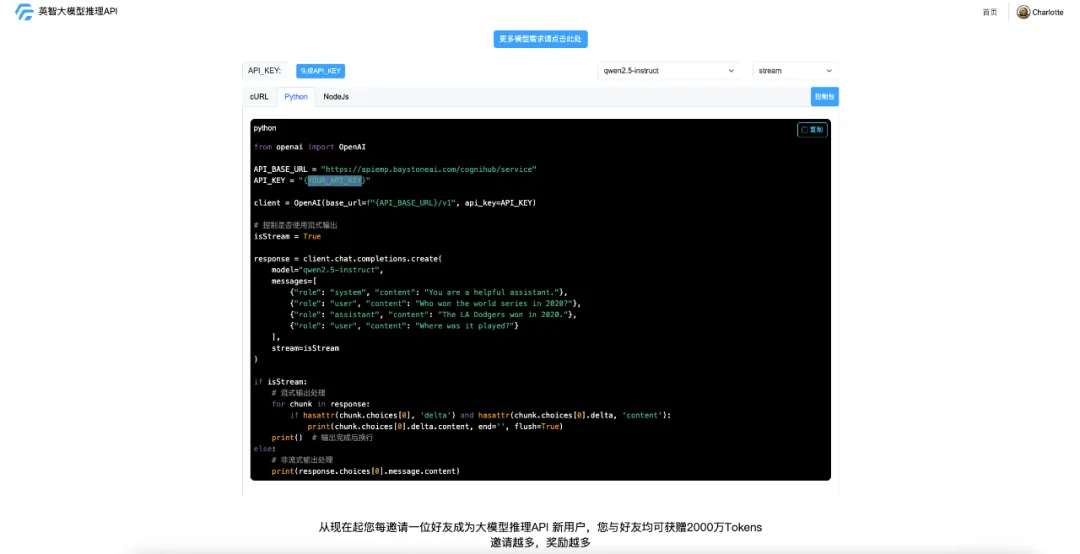Click the API_BASE_URL string in code
This screenshot has height=554, width=1080.
click(x=428, y=169)
